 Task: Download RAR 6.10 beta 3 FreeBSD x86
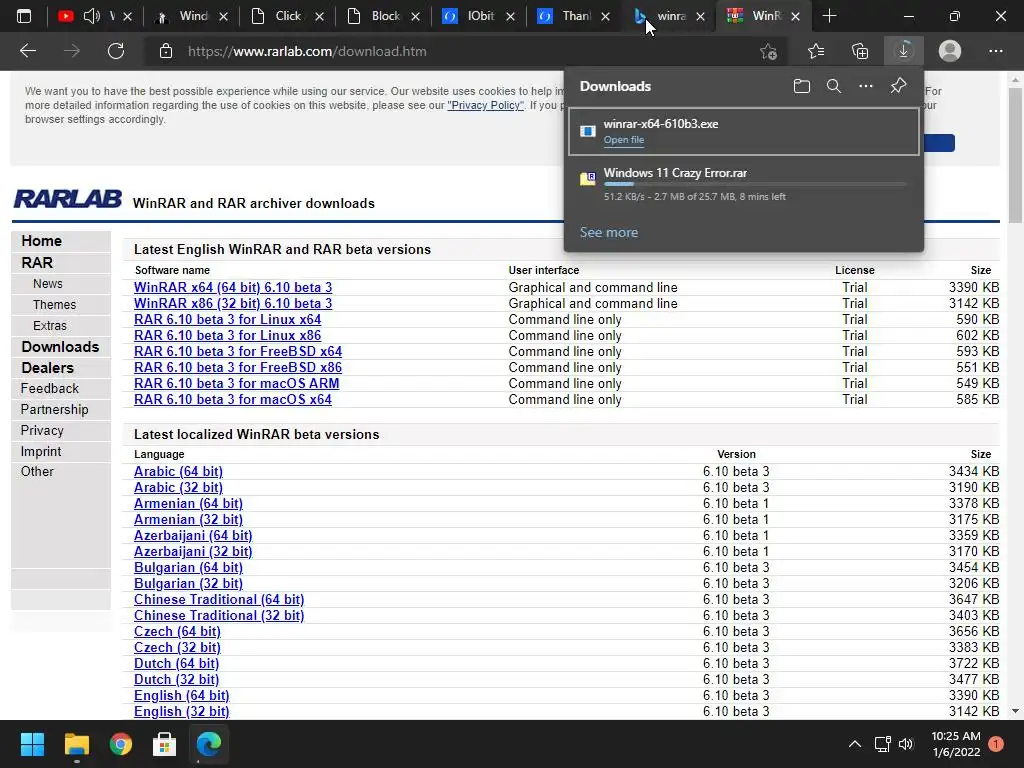[x=238, y=368]
